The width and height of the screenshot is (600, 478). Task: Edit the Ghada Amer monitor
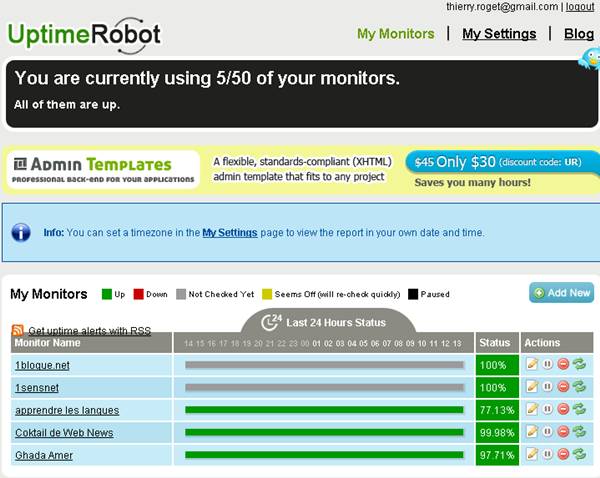[x=532, y=454]
